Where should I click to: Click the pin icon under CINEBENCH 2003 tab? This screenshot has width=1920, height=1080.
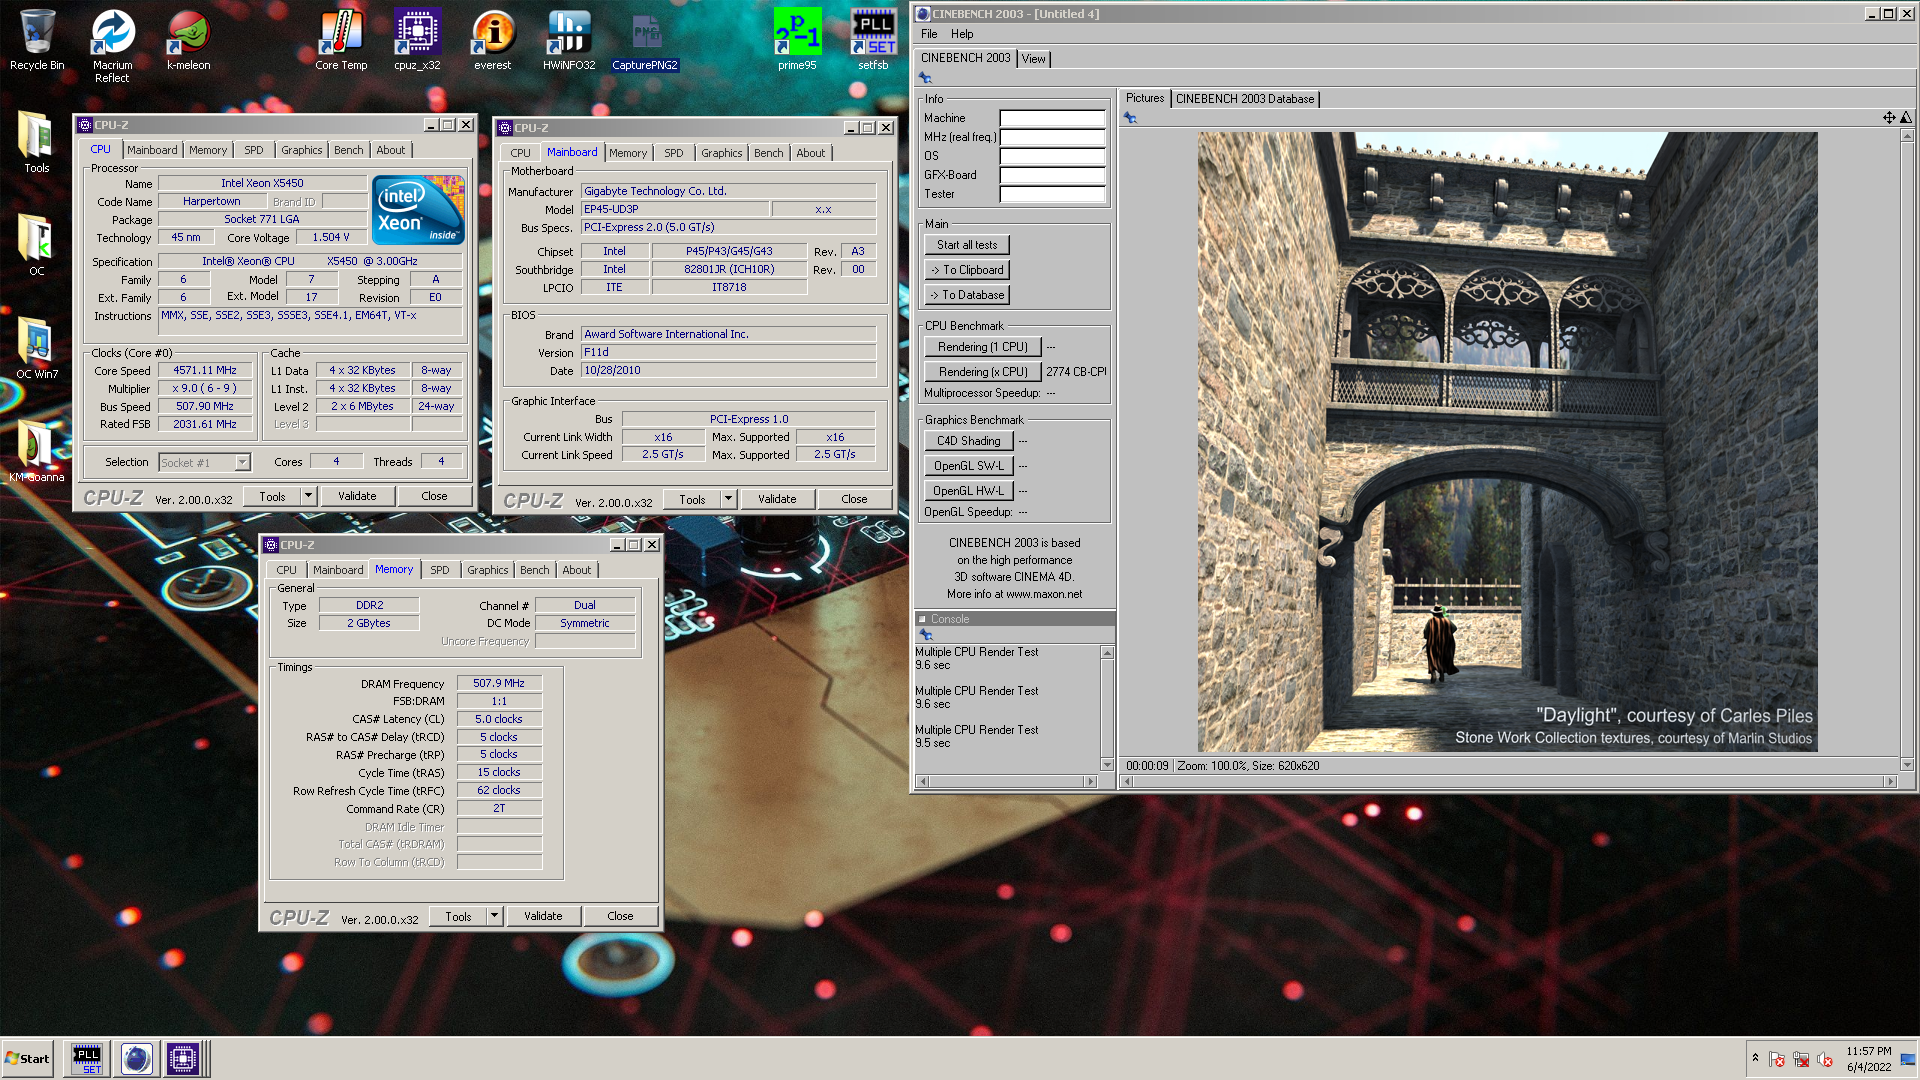click(x=925, y=78)
